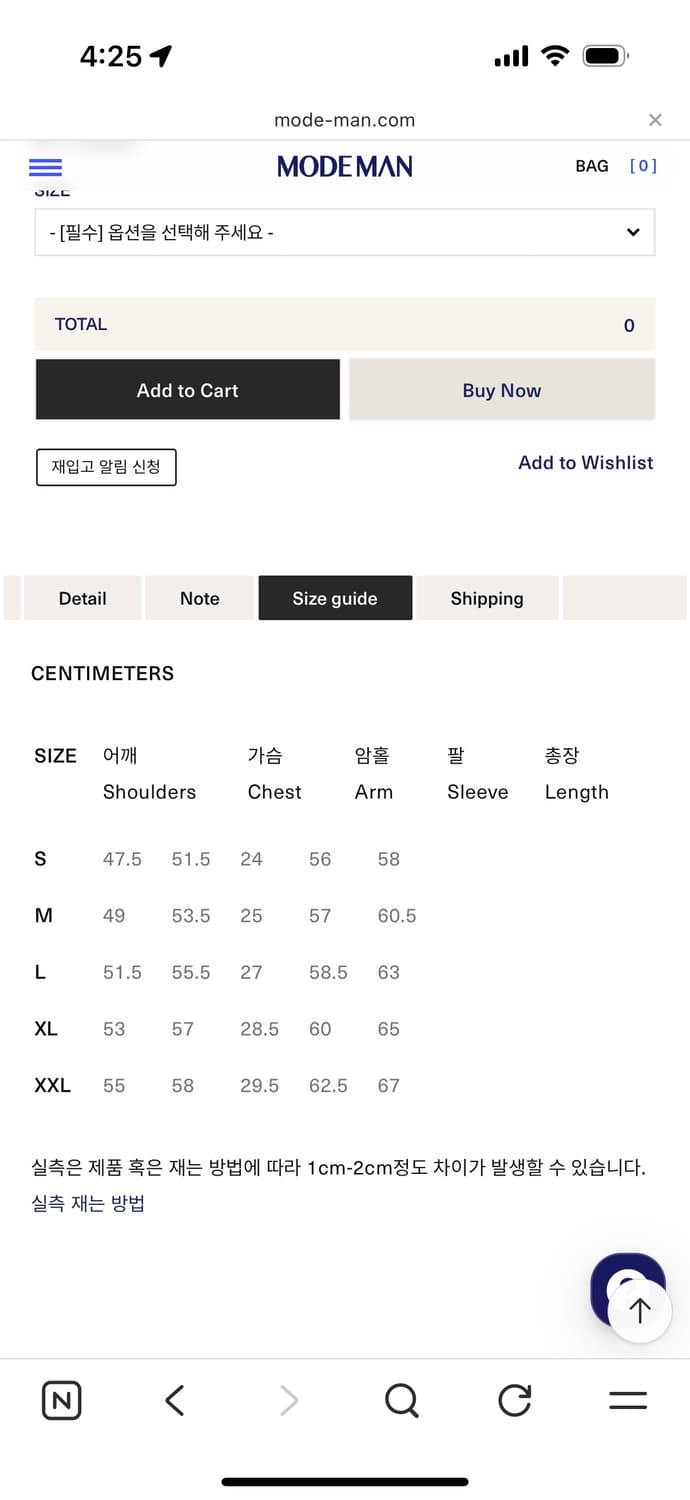This screenshot has width=690, height=1500.
Task: Open the browser options menu icon
Action: point(628,1400)
